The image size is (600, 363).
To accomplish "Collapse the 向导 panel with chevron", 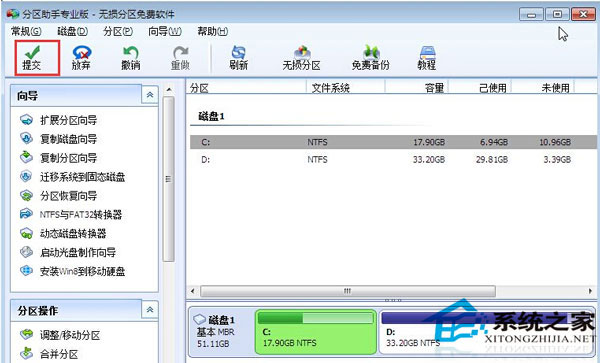I will 150,94.
